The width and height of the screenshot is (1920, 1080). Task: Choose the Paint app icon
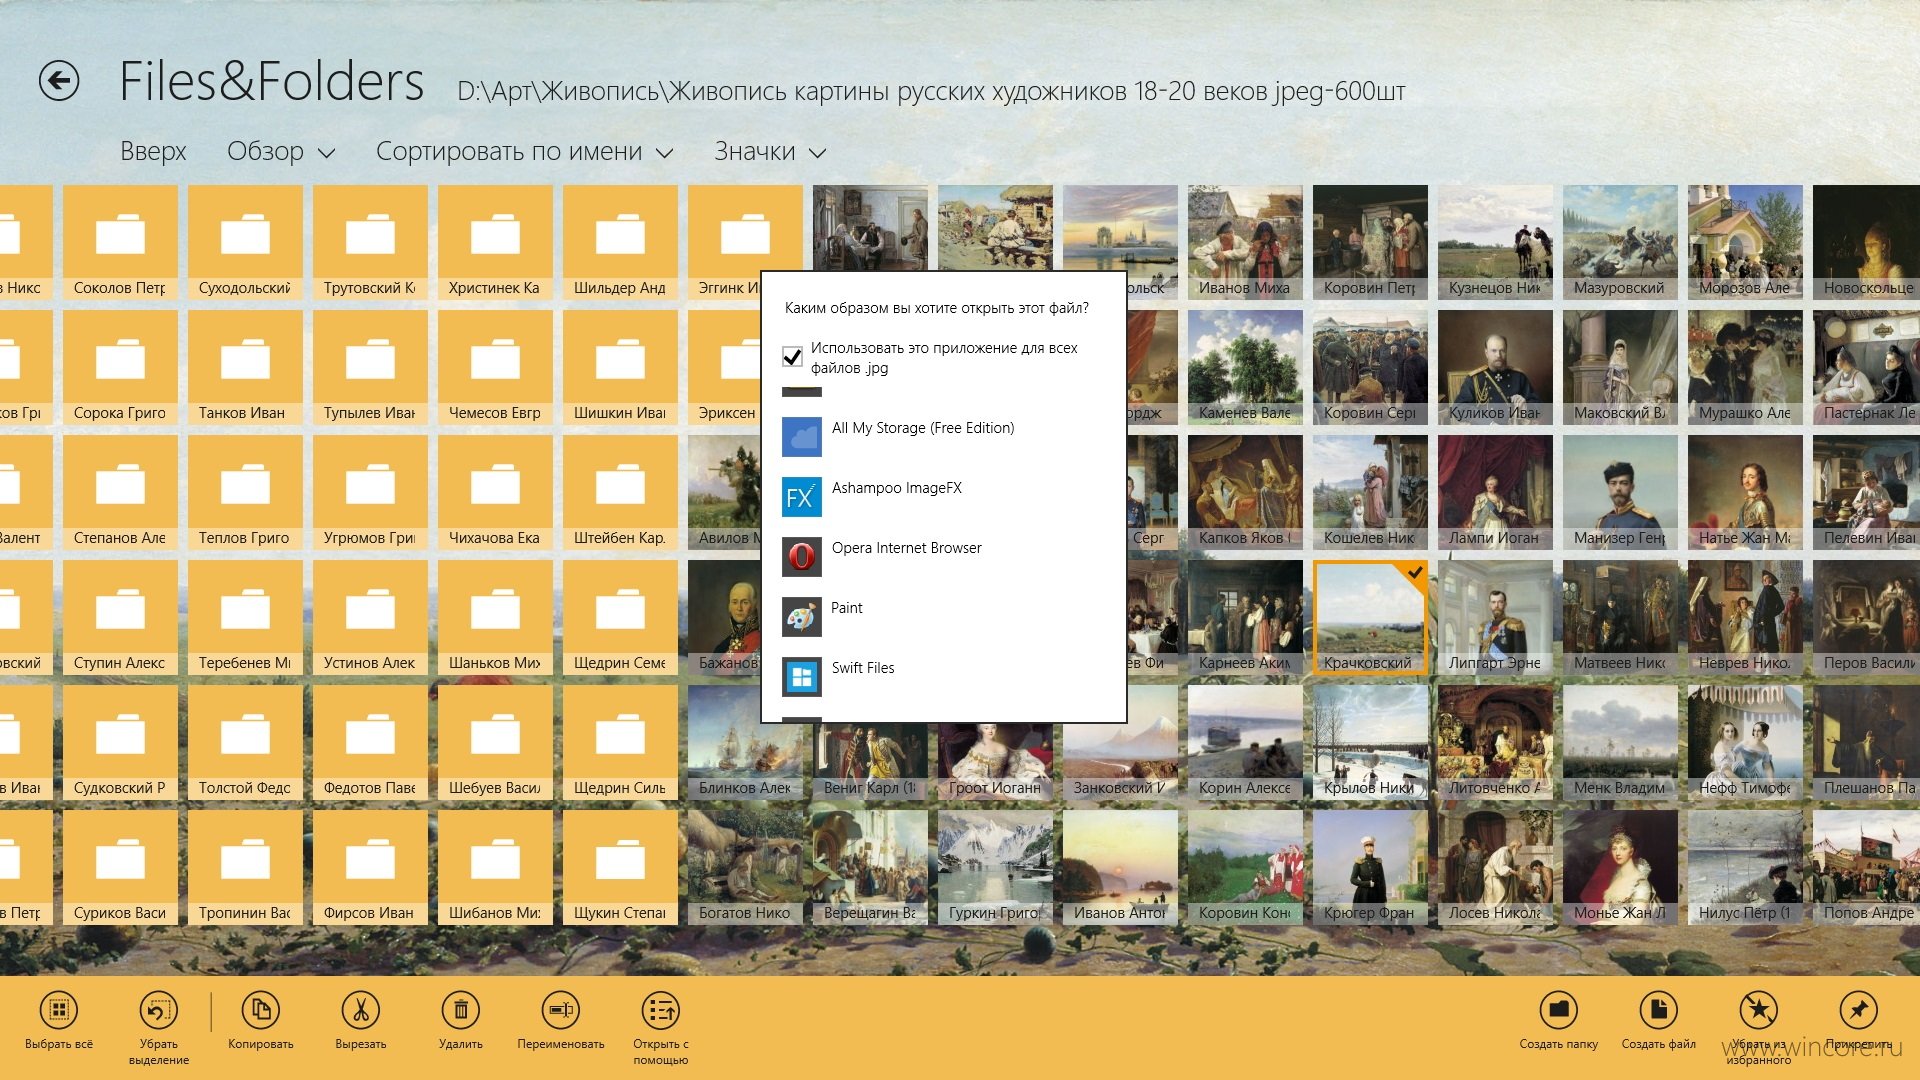coord(802,617)
